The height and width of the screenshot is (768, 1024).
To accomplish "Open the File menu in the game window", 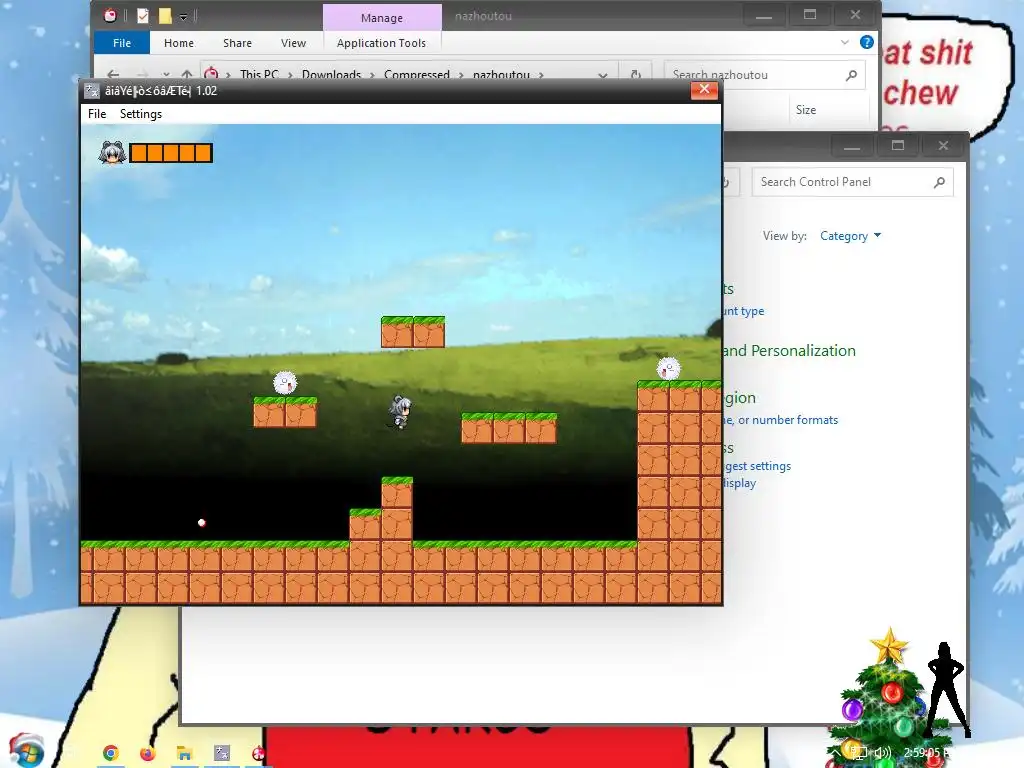I will (x=97, y=114).
